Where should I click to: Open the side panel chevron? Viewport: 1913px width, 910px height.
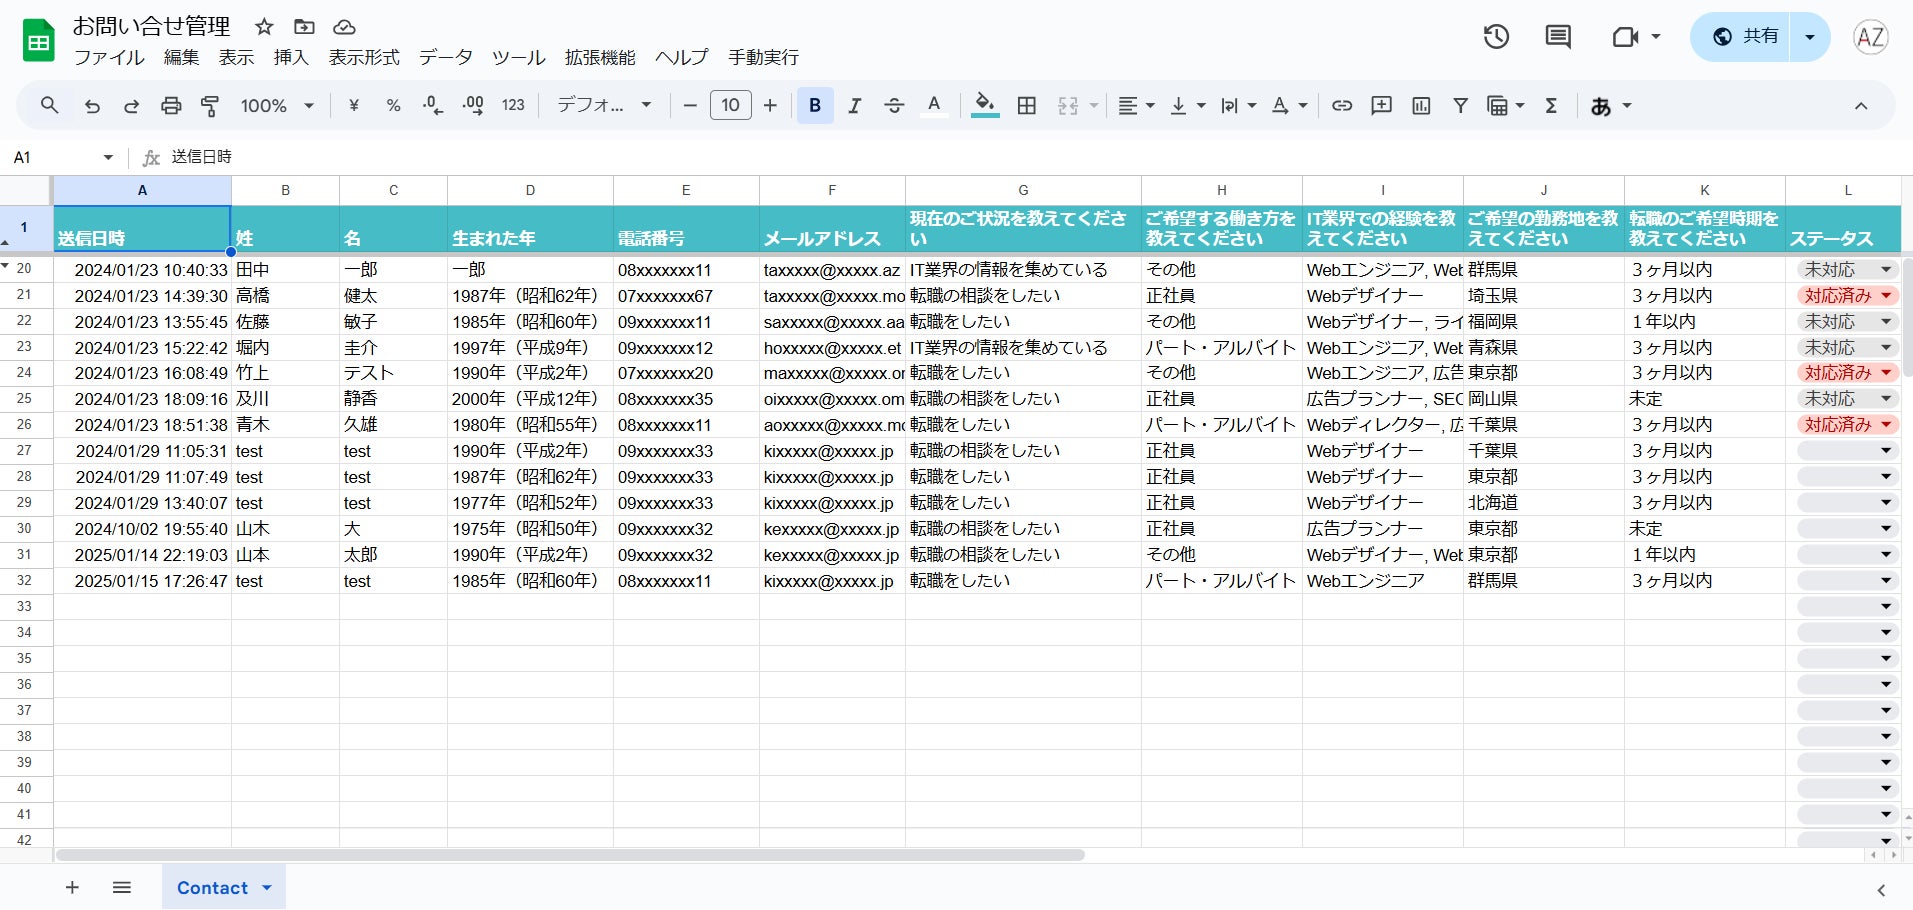(x=1881, y=890)
